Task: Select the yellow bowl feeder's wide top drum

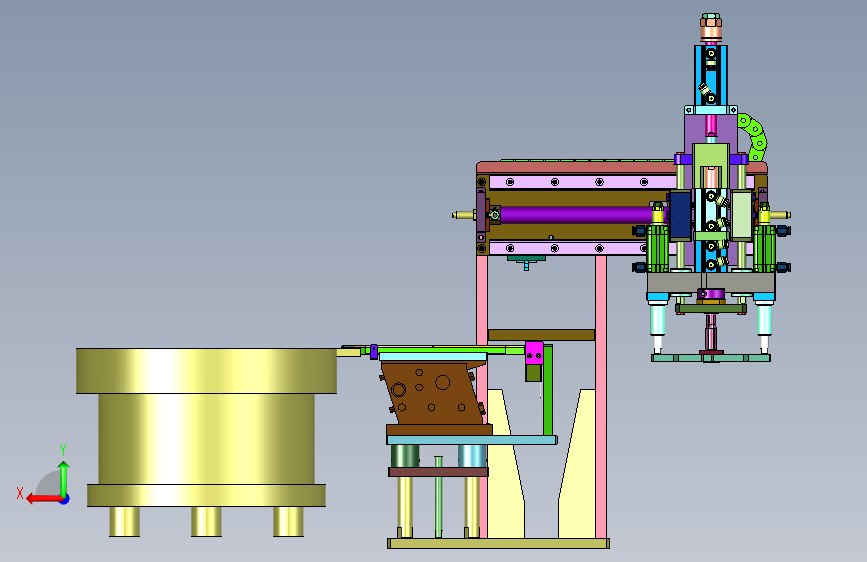Action: tap(206, 371)
